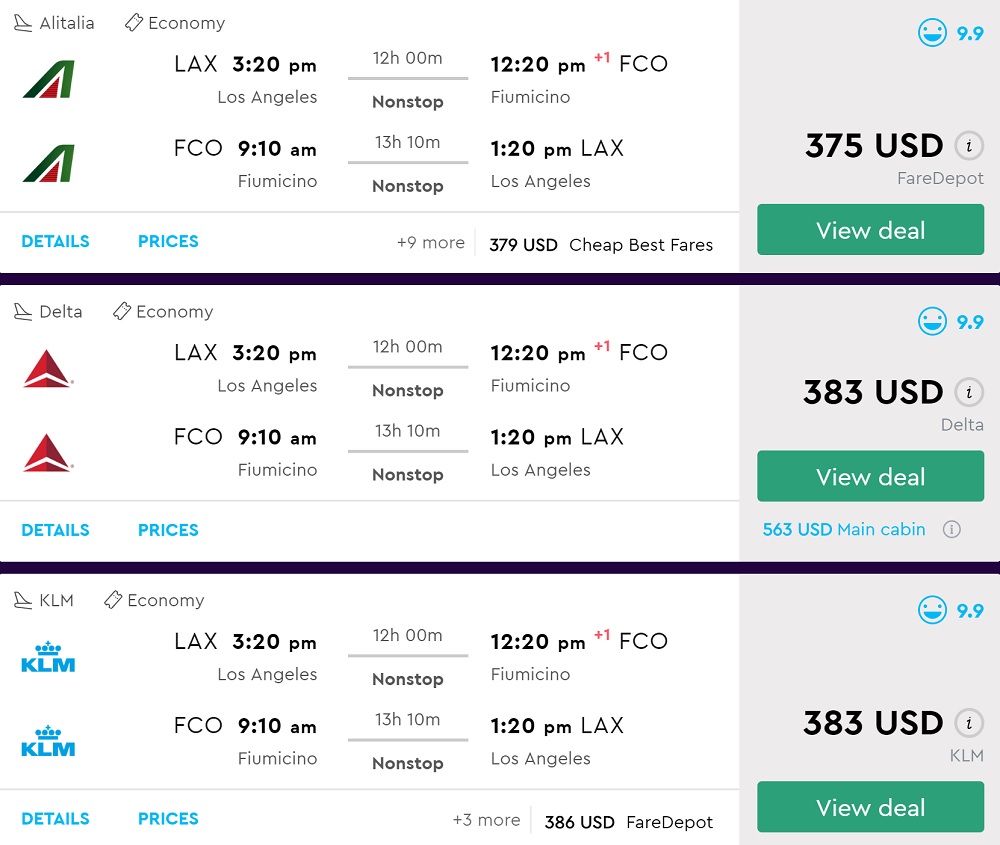1000x845 pixels.
Task: Click the info icon beside Delta's 383 USD
Action: tap(967, 392)
